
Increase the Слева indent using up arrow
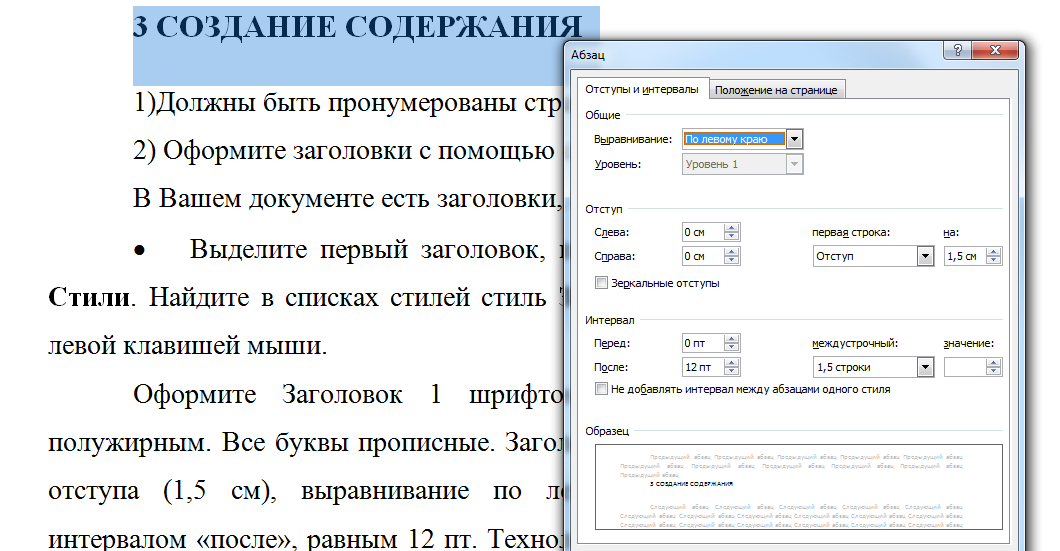click(733, 228)
